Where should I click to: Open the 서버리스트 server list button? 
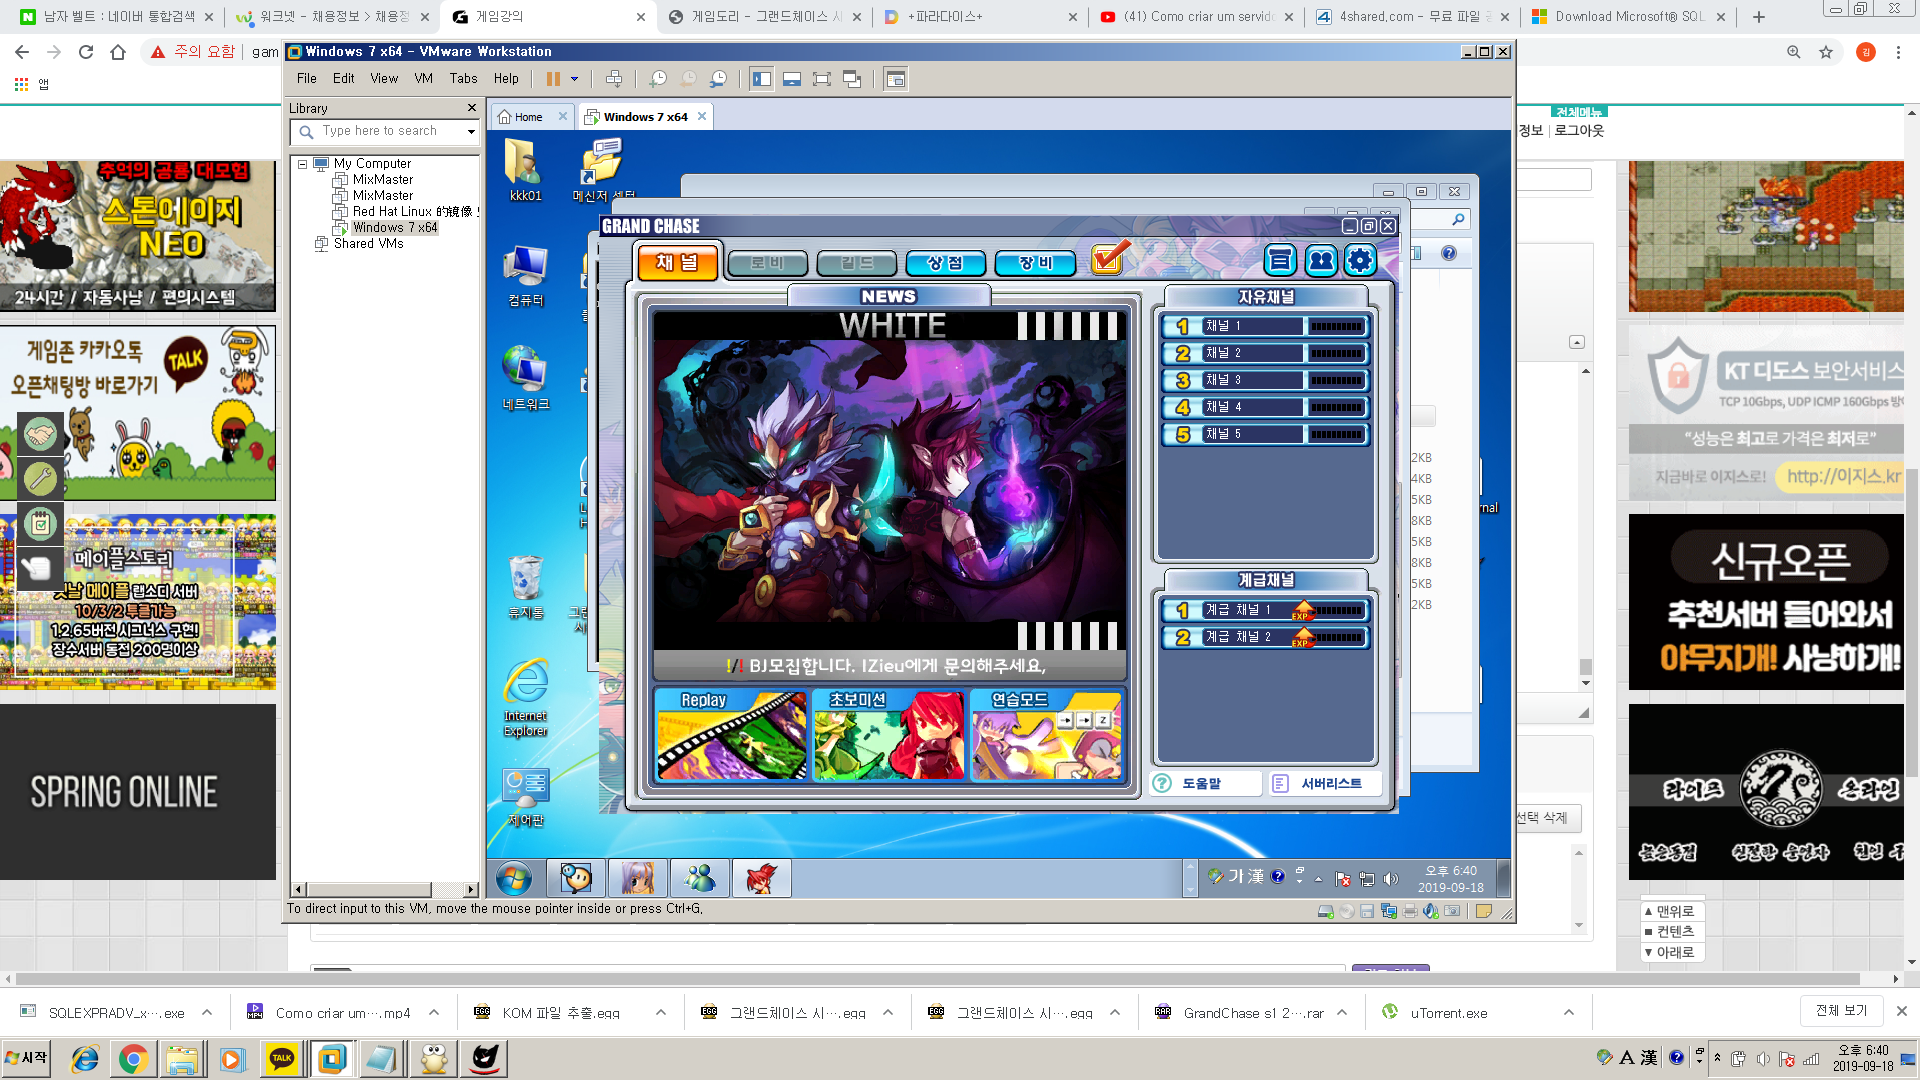pos(1325,784)
